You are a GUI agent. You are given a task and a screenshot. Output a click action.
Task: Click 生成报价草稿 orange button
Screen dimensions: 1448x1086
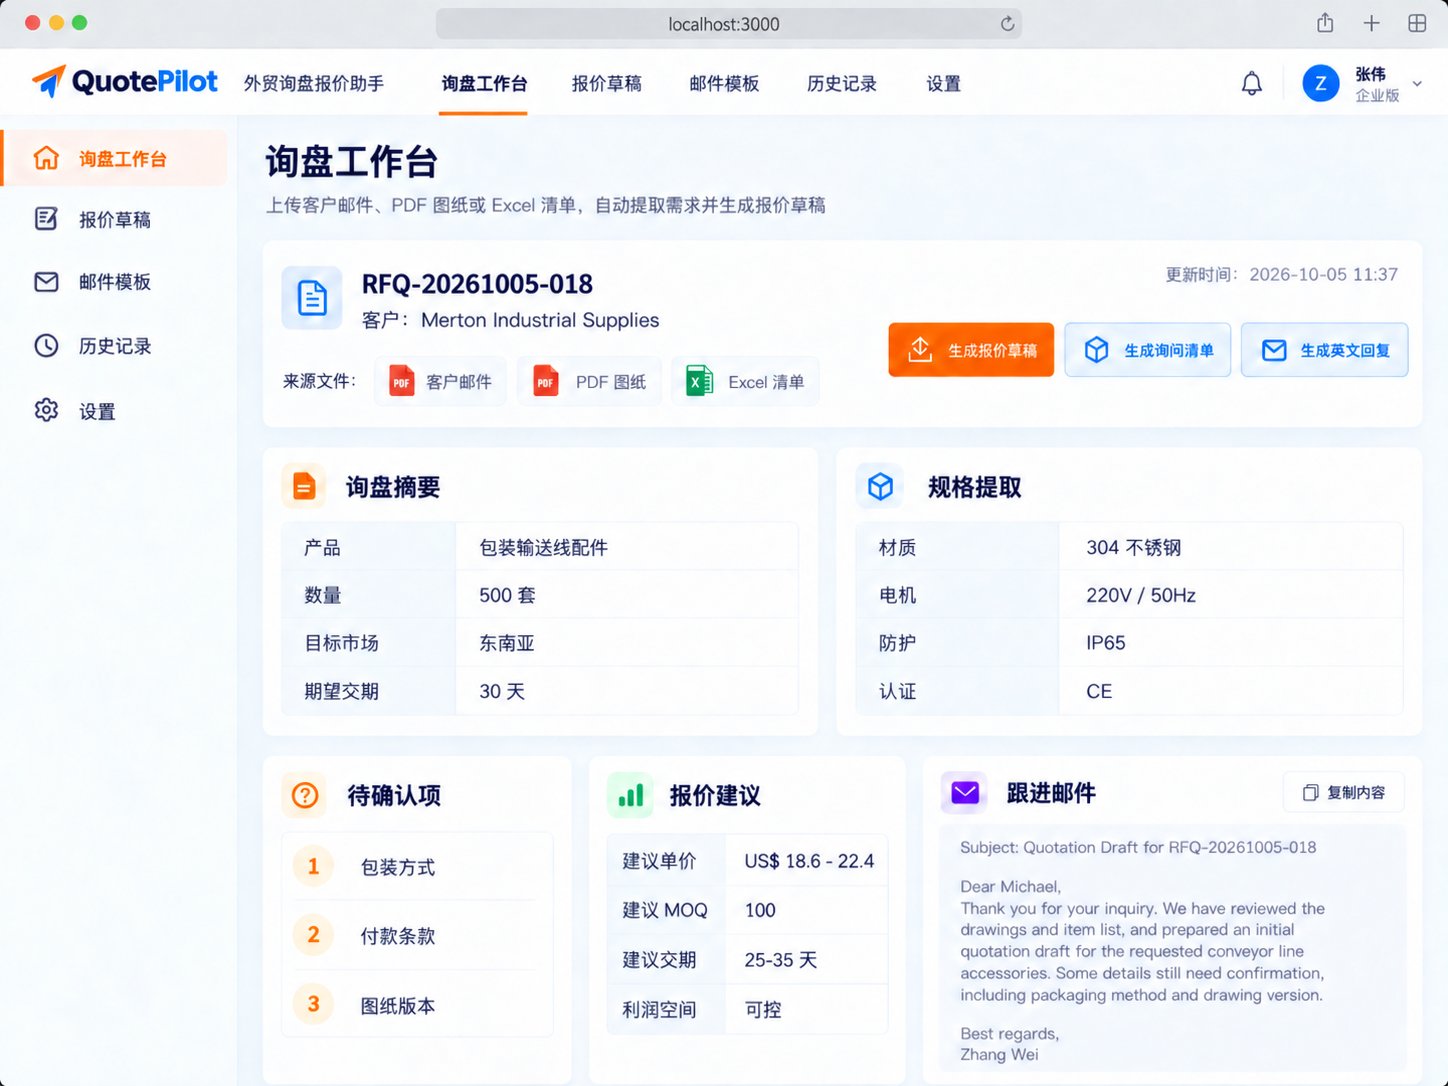pos(971,350)
